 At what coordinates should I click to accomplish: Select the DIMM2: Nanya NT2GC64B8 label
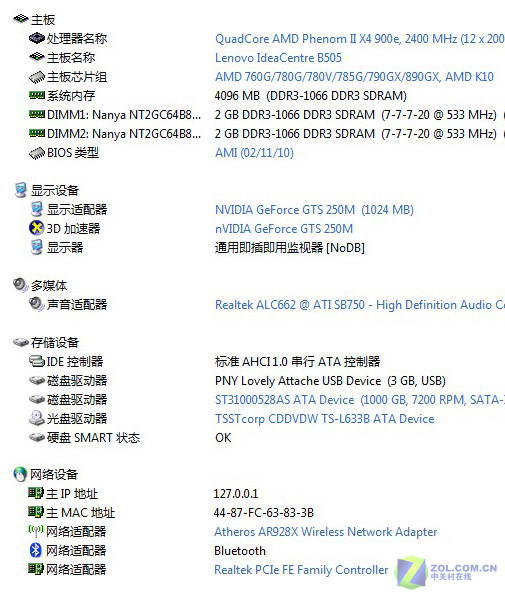point(124,134)
